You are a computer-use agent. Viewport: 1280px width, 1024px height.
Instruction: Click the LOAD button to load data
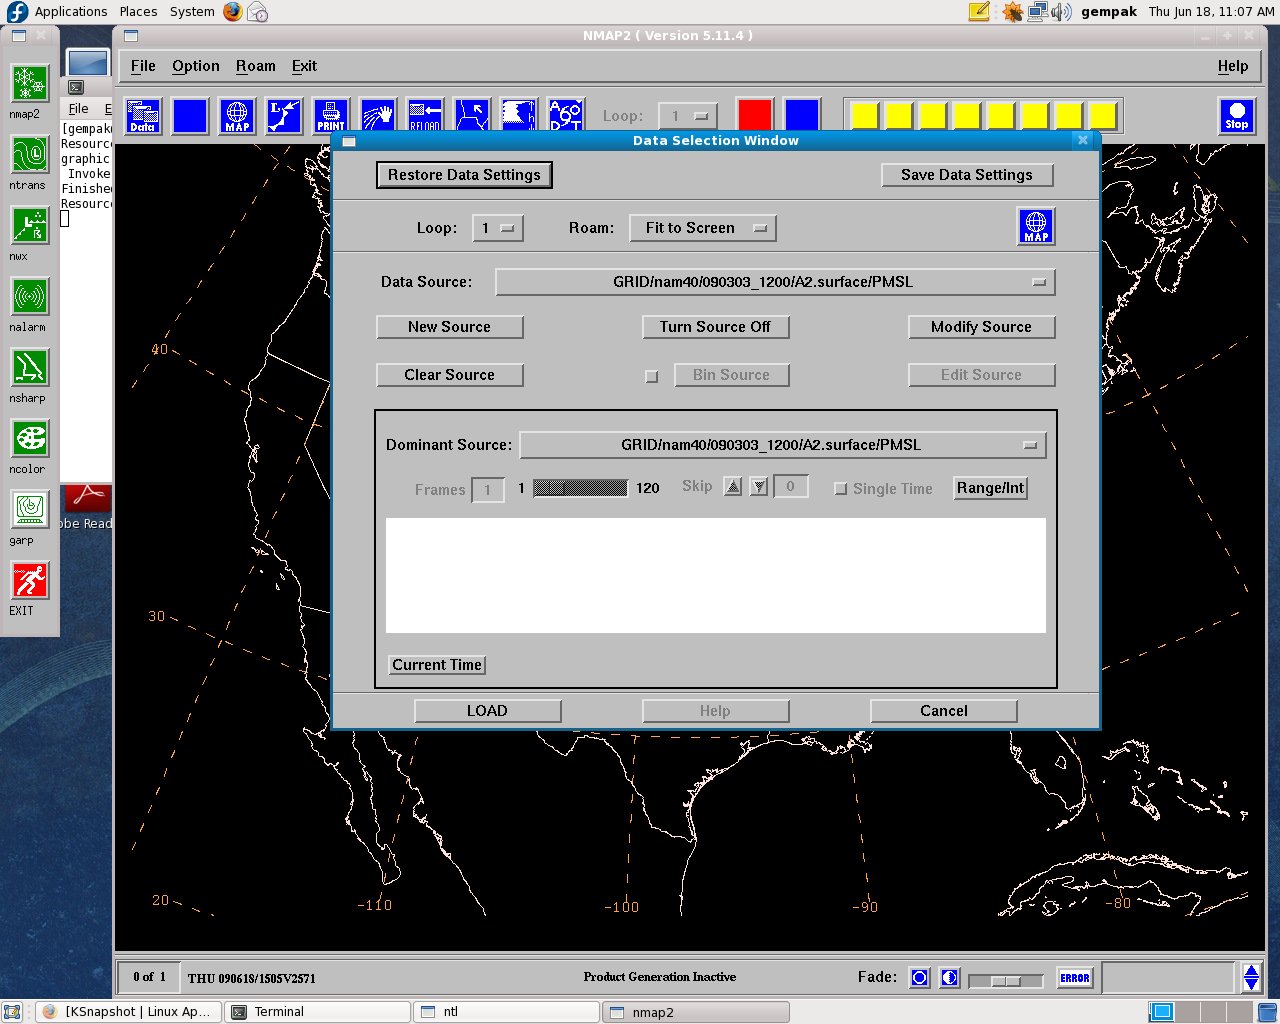click(x=487, y=710)
